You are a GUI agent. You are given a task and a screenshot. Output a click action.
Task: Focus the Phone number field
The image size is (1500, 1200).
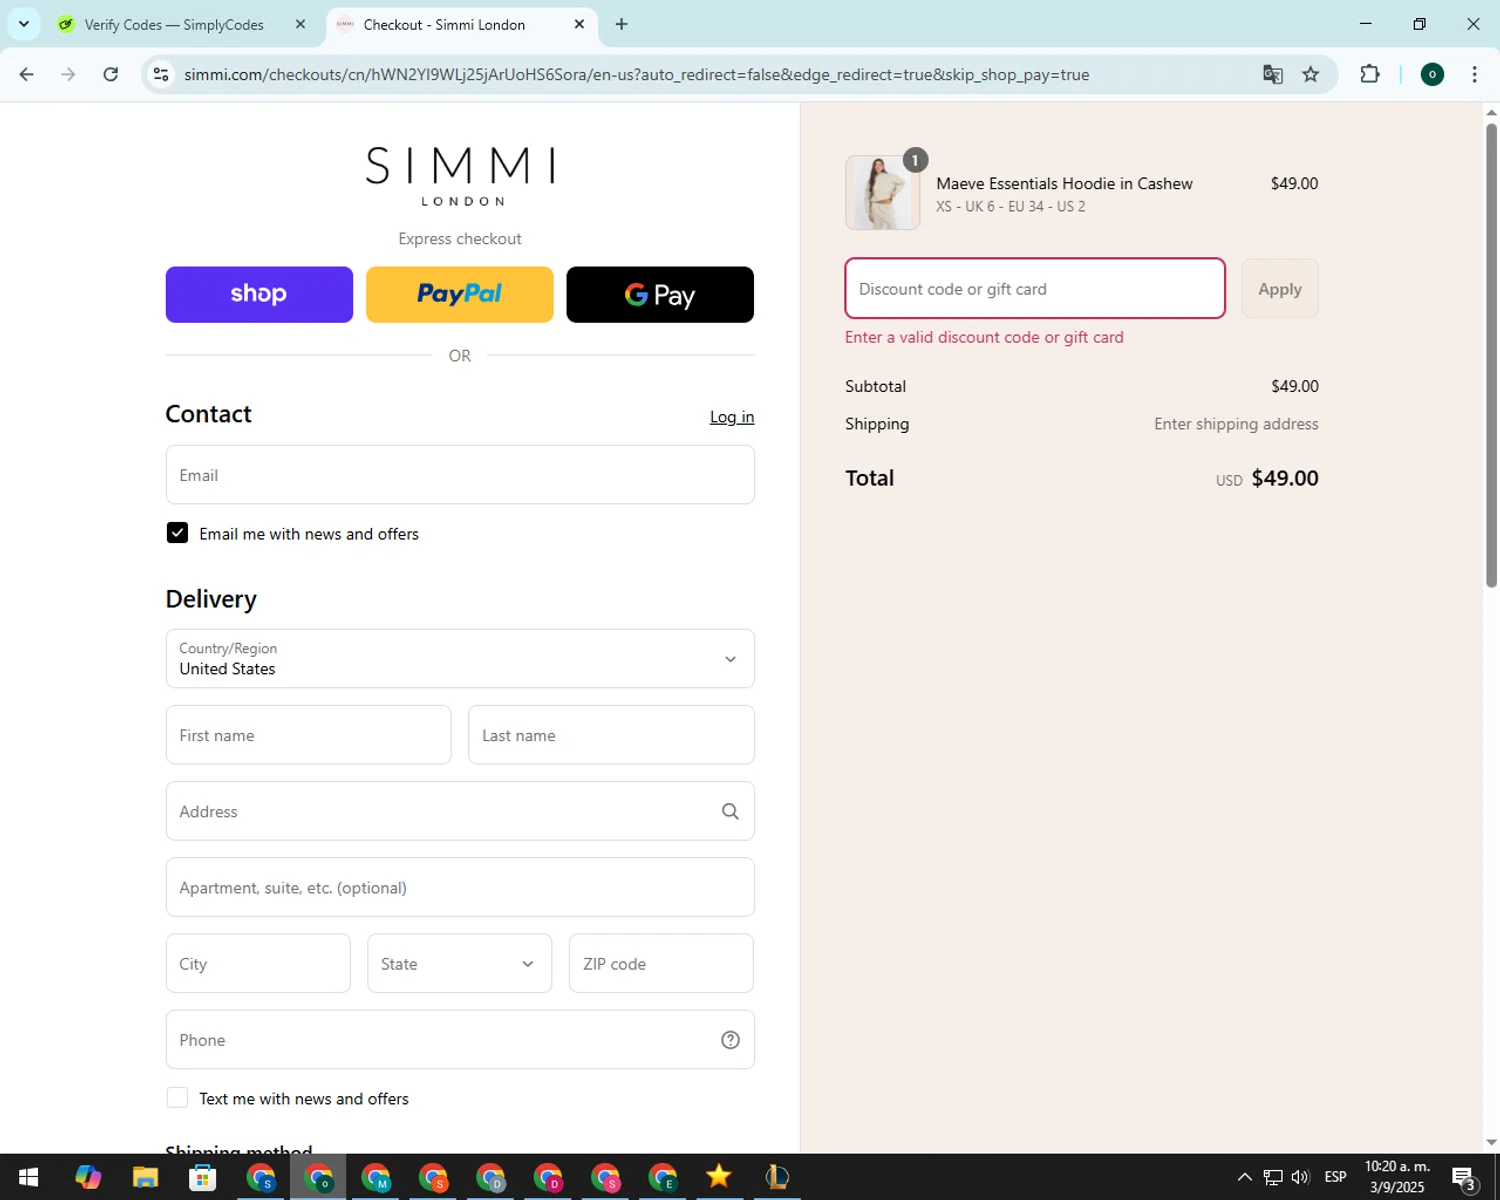tap(460, 1040)
